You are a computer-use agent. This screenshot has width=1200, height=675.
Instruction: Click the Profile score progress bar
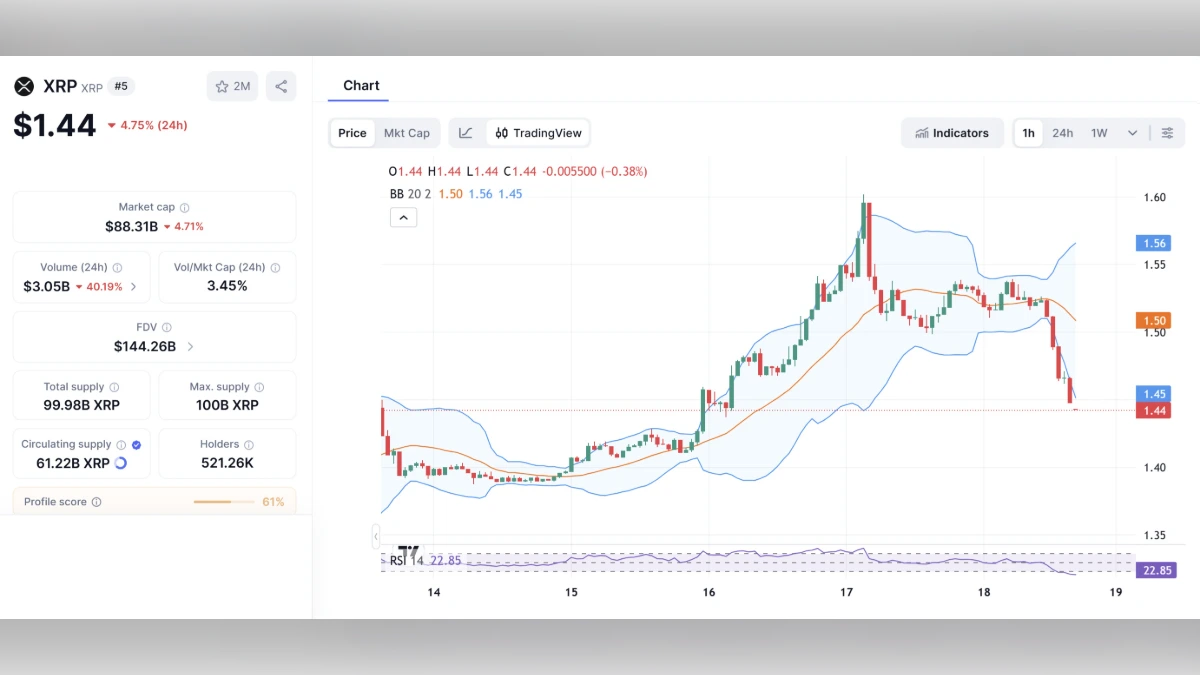pos(222,502)
